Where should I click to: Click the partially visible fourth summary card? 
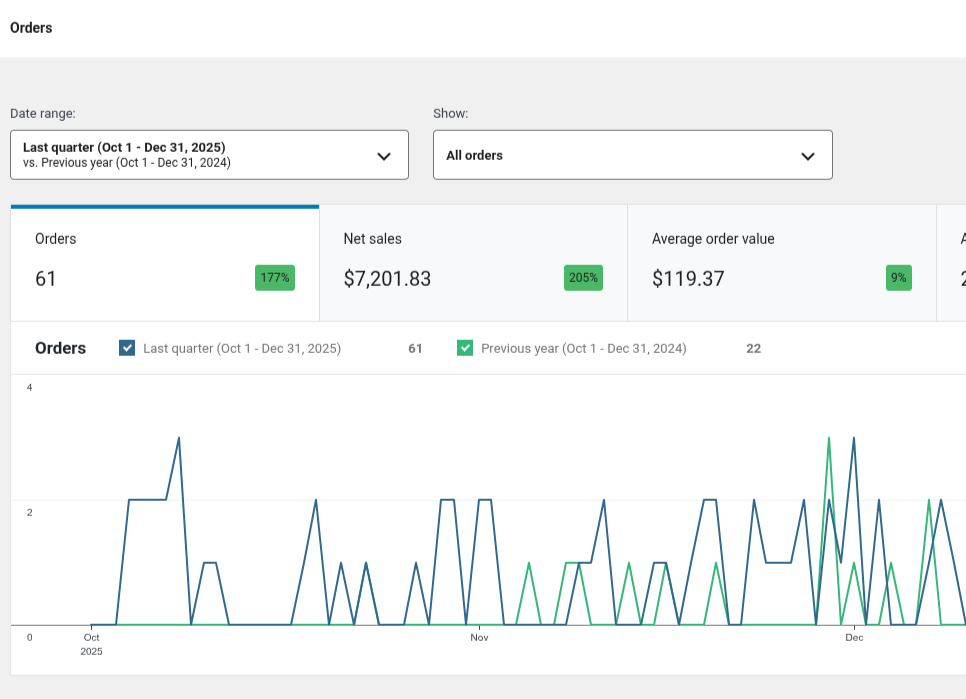point(952,263)
